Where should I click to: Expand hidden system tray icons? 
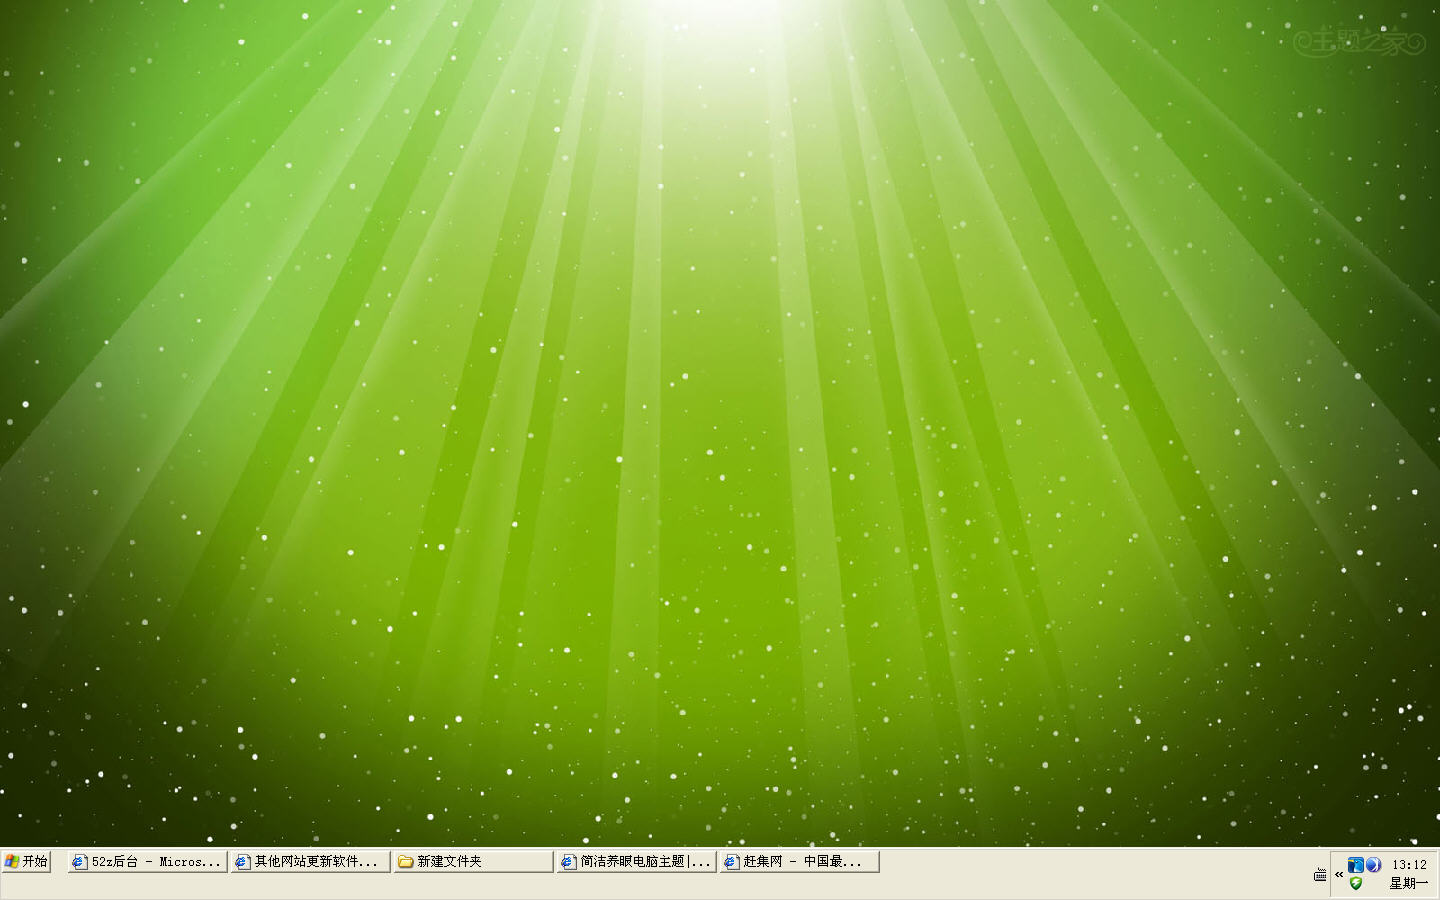point(1339,875)
